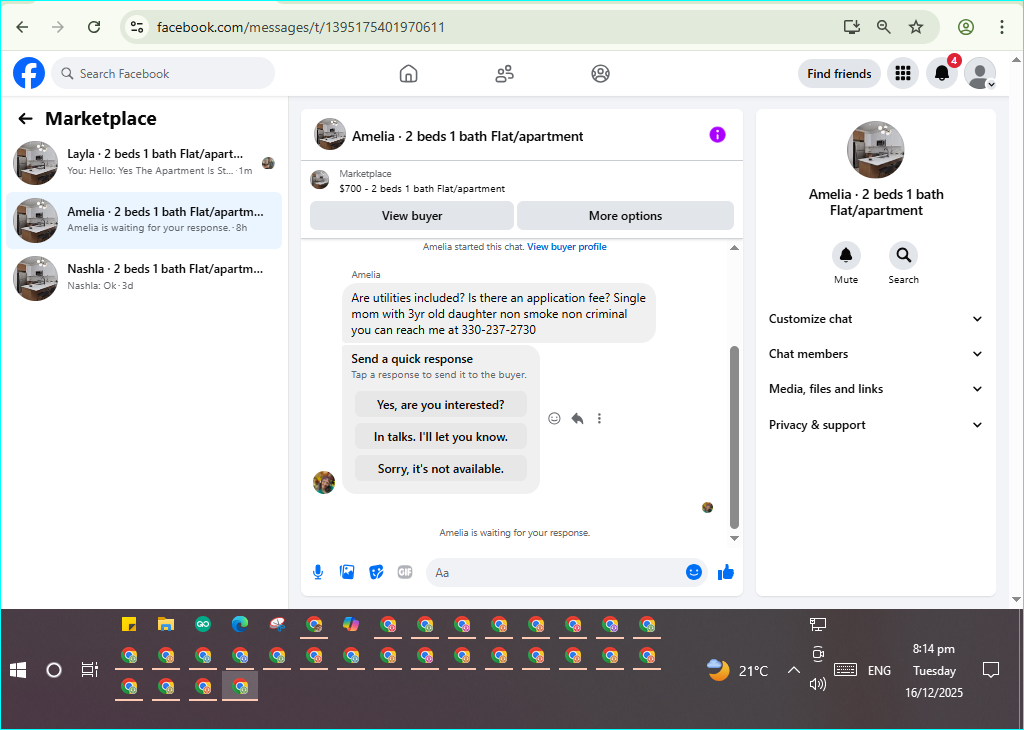Choose a sticker with the sticker icon

(x=376, y=573)
